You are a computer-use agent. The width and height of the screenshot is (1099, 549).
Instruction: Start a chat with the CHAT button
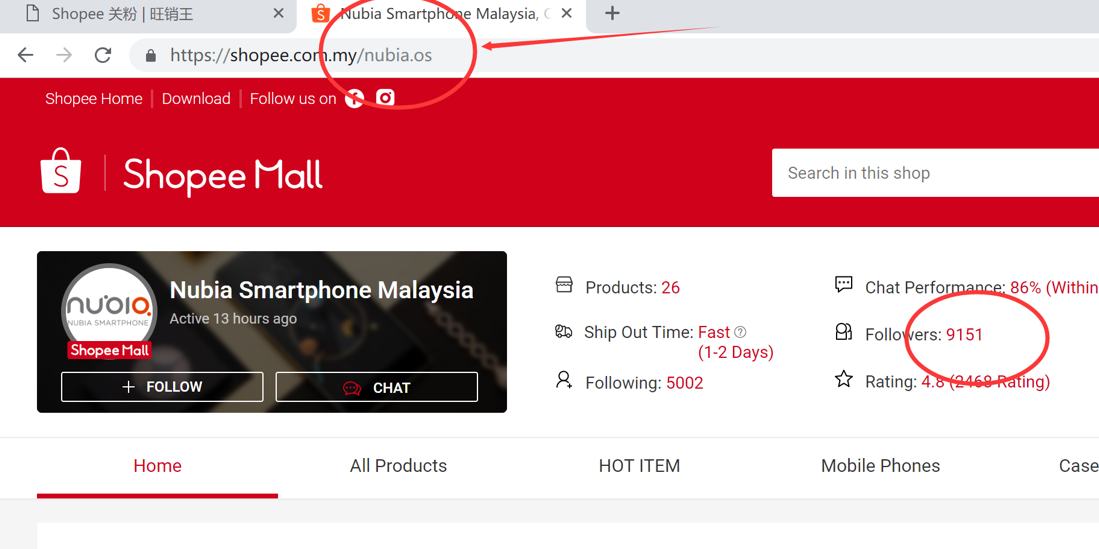tap(376, 387)
